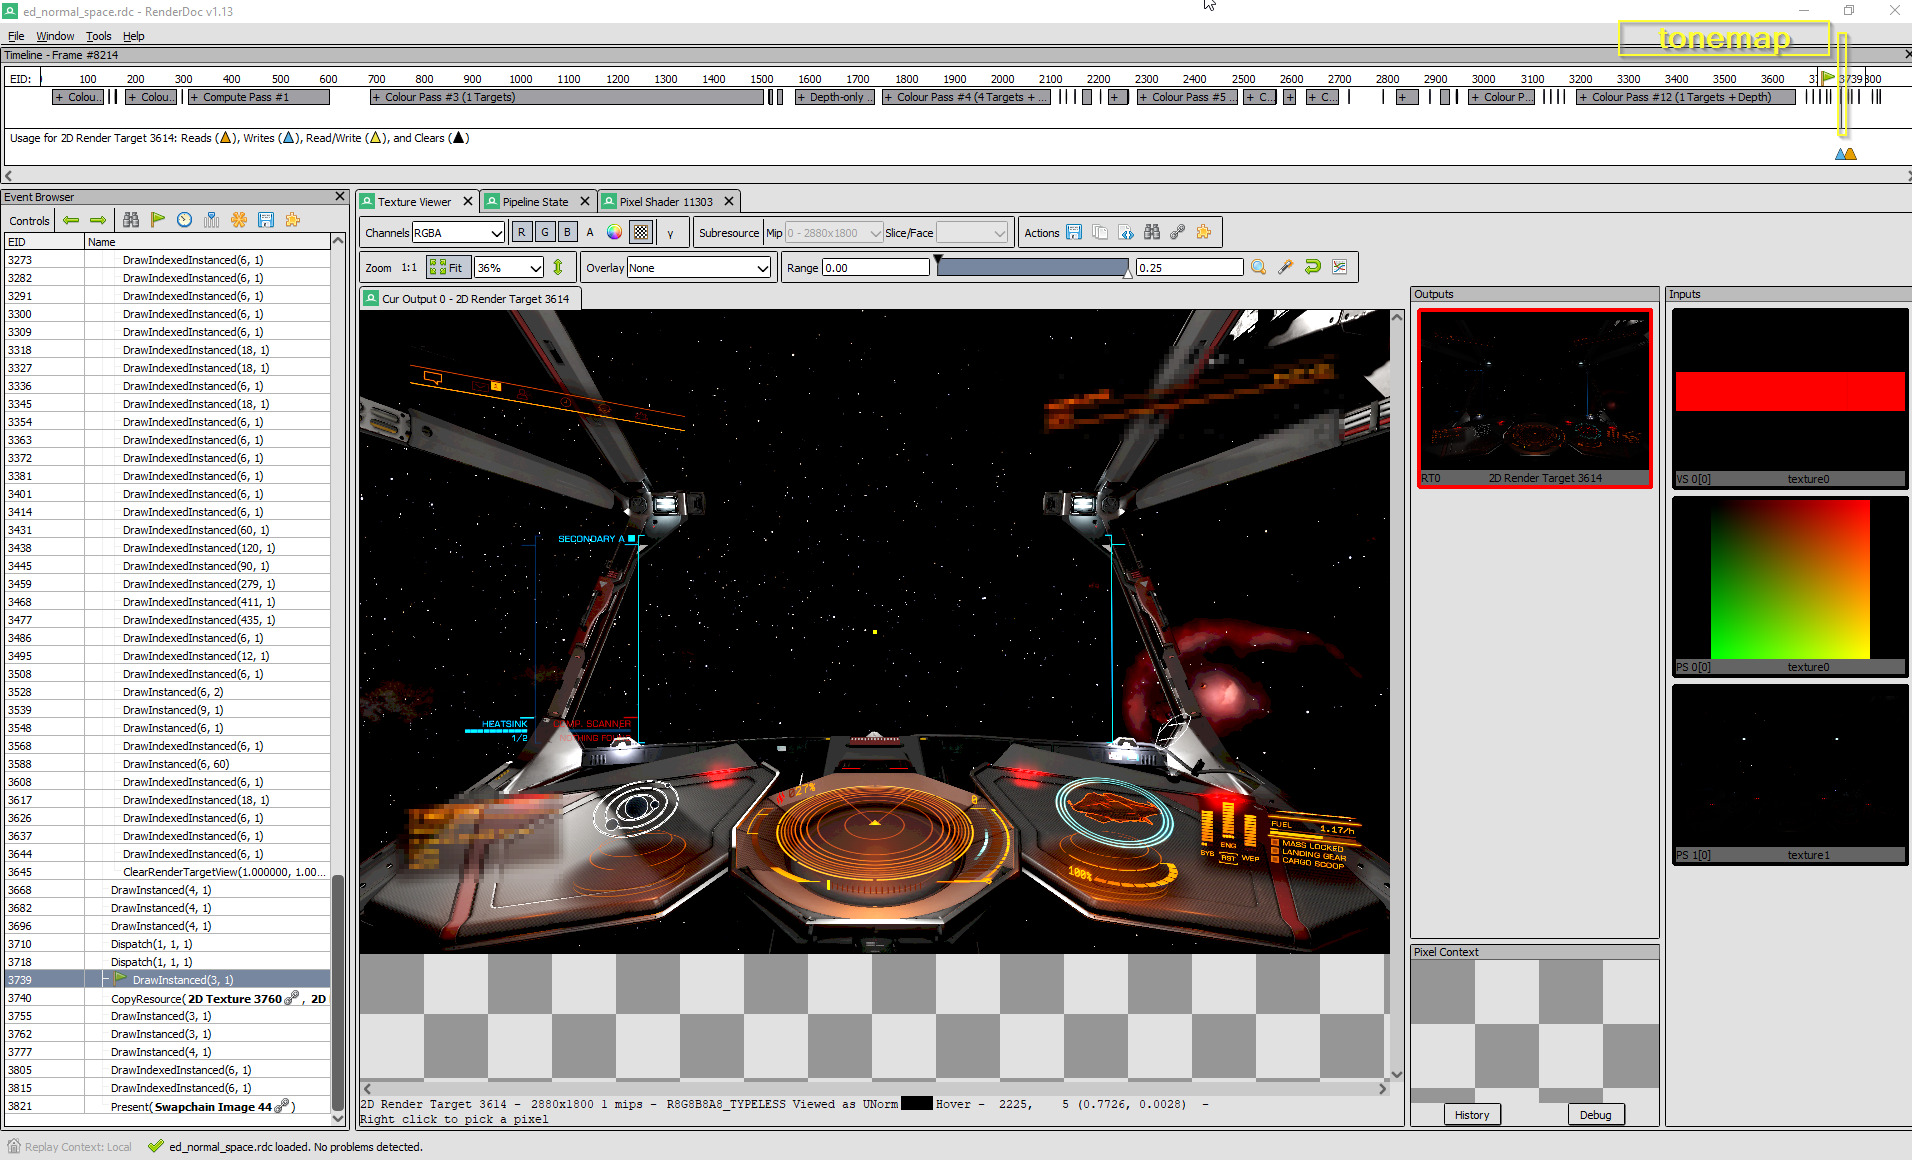Viewport: 1912px width, 1160px height.
Task: Open the Overlay None dropdown
Action: pyautogui.click(x=698, y=267)
